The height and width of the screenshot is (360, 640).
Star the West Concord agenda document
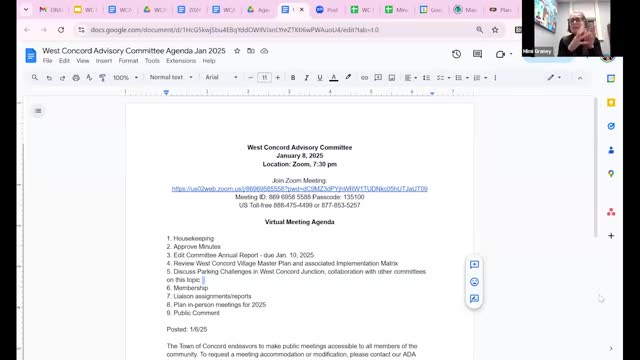click(237, 51)
